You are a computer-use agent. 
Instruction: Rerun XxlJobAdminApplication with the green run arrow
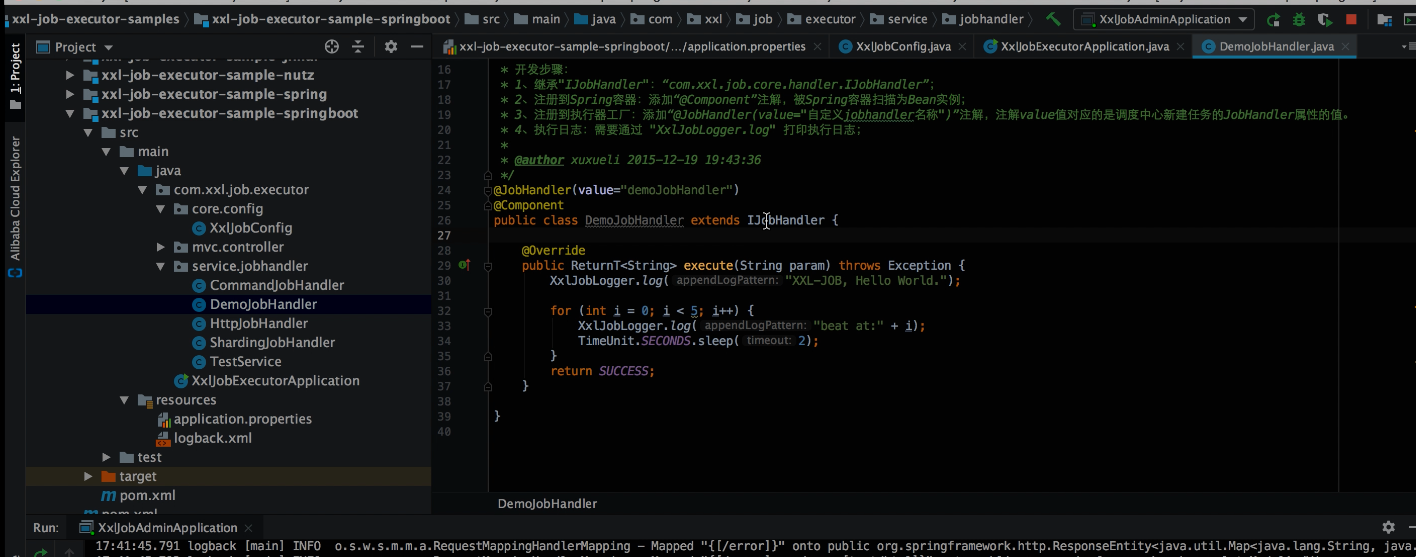tap(1273, 20)
